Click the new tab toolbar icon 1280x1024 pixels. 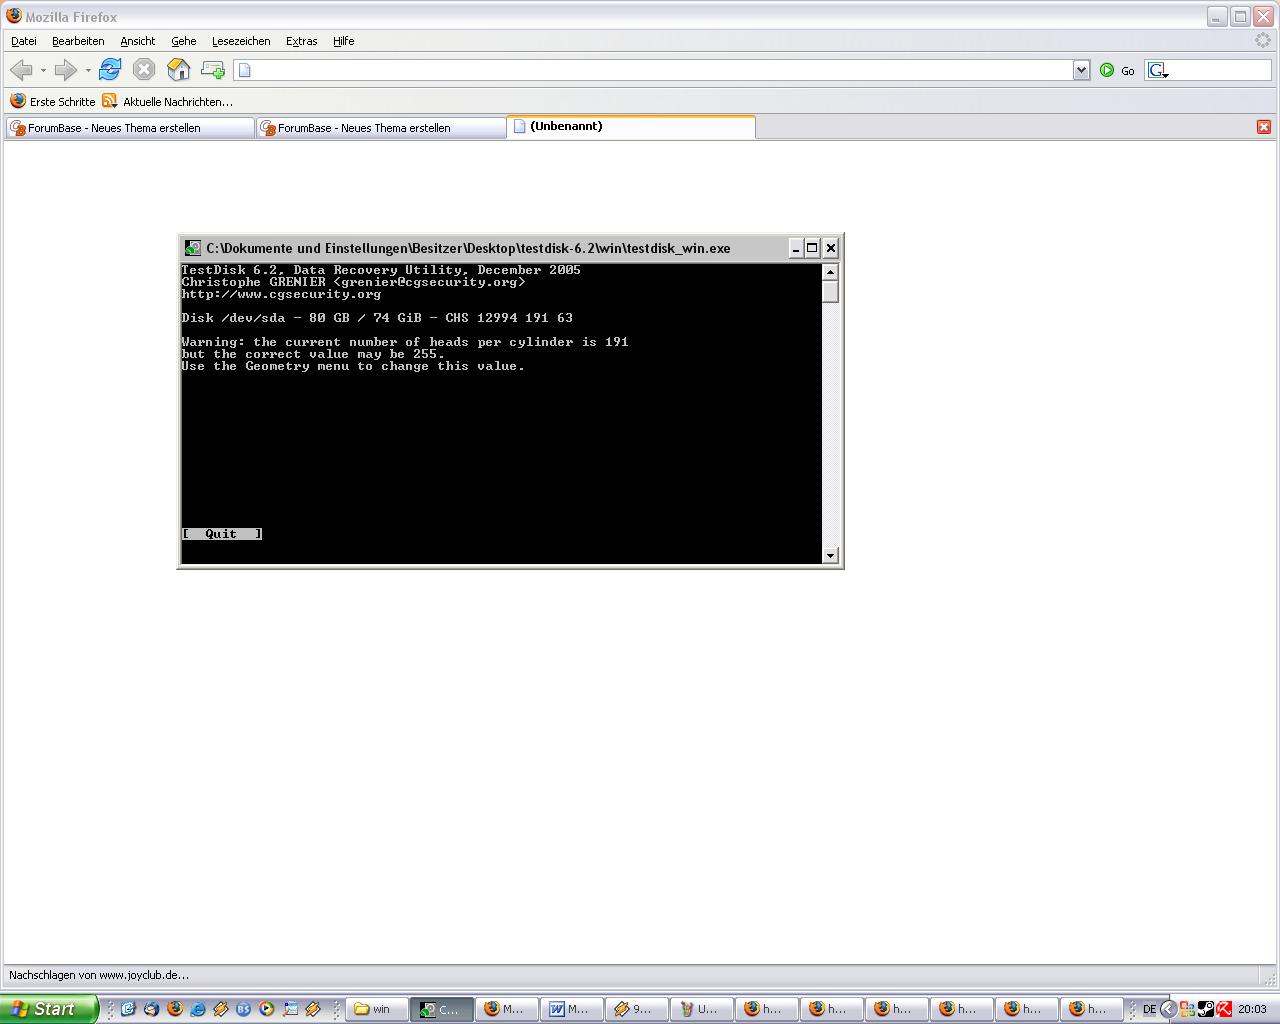[x=212, y=69]
